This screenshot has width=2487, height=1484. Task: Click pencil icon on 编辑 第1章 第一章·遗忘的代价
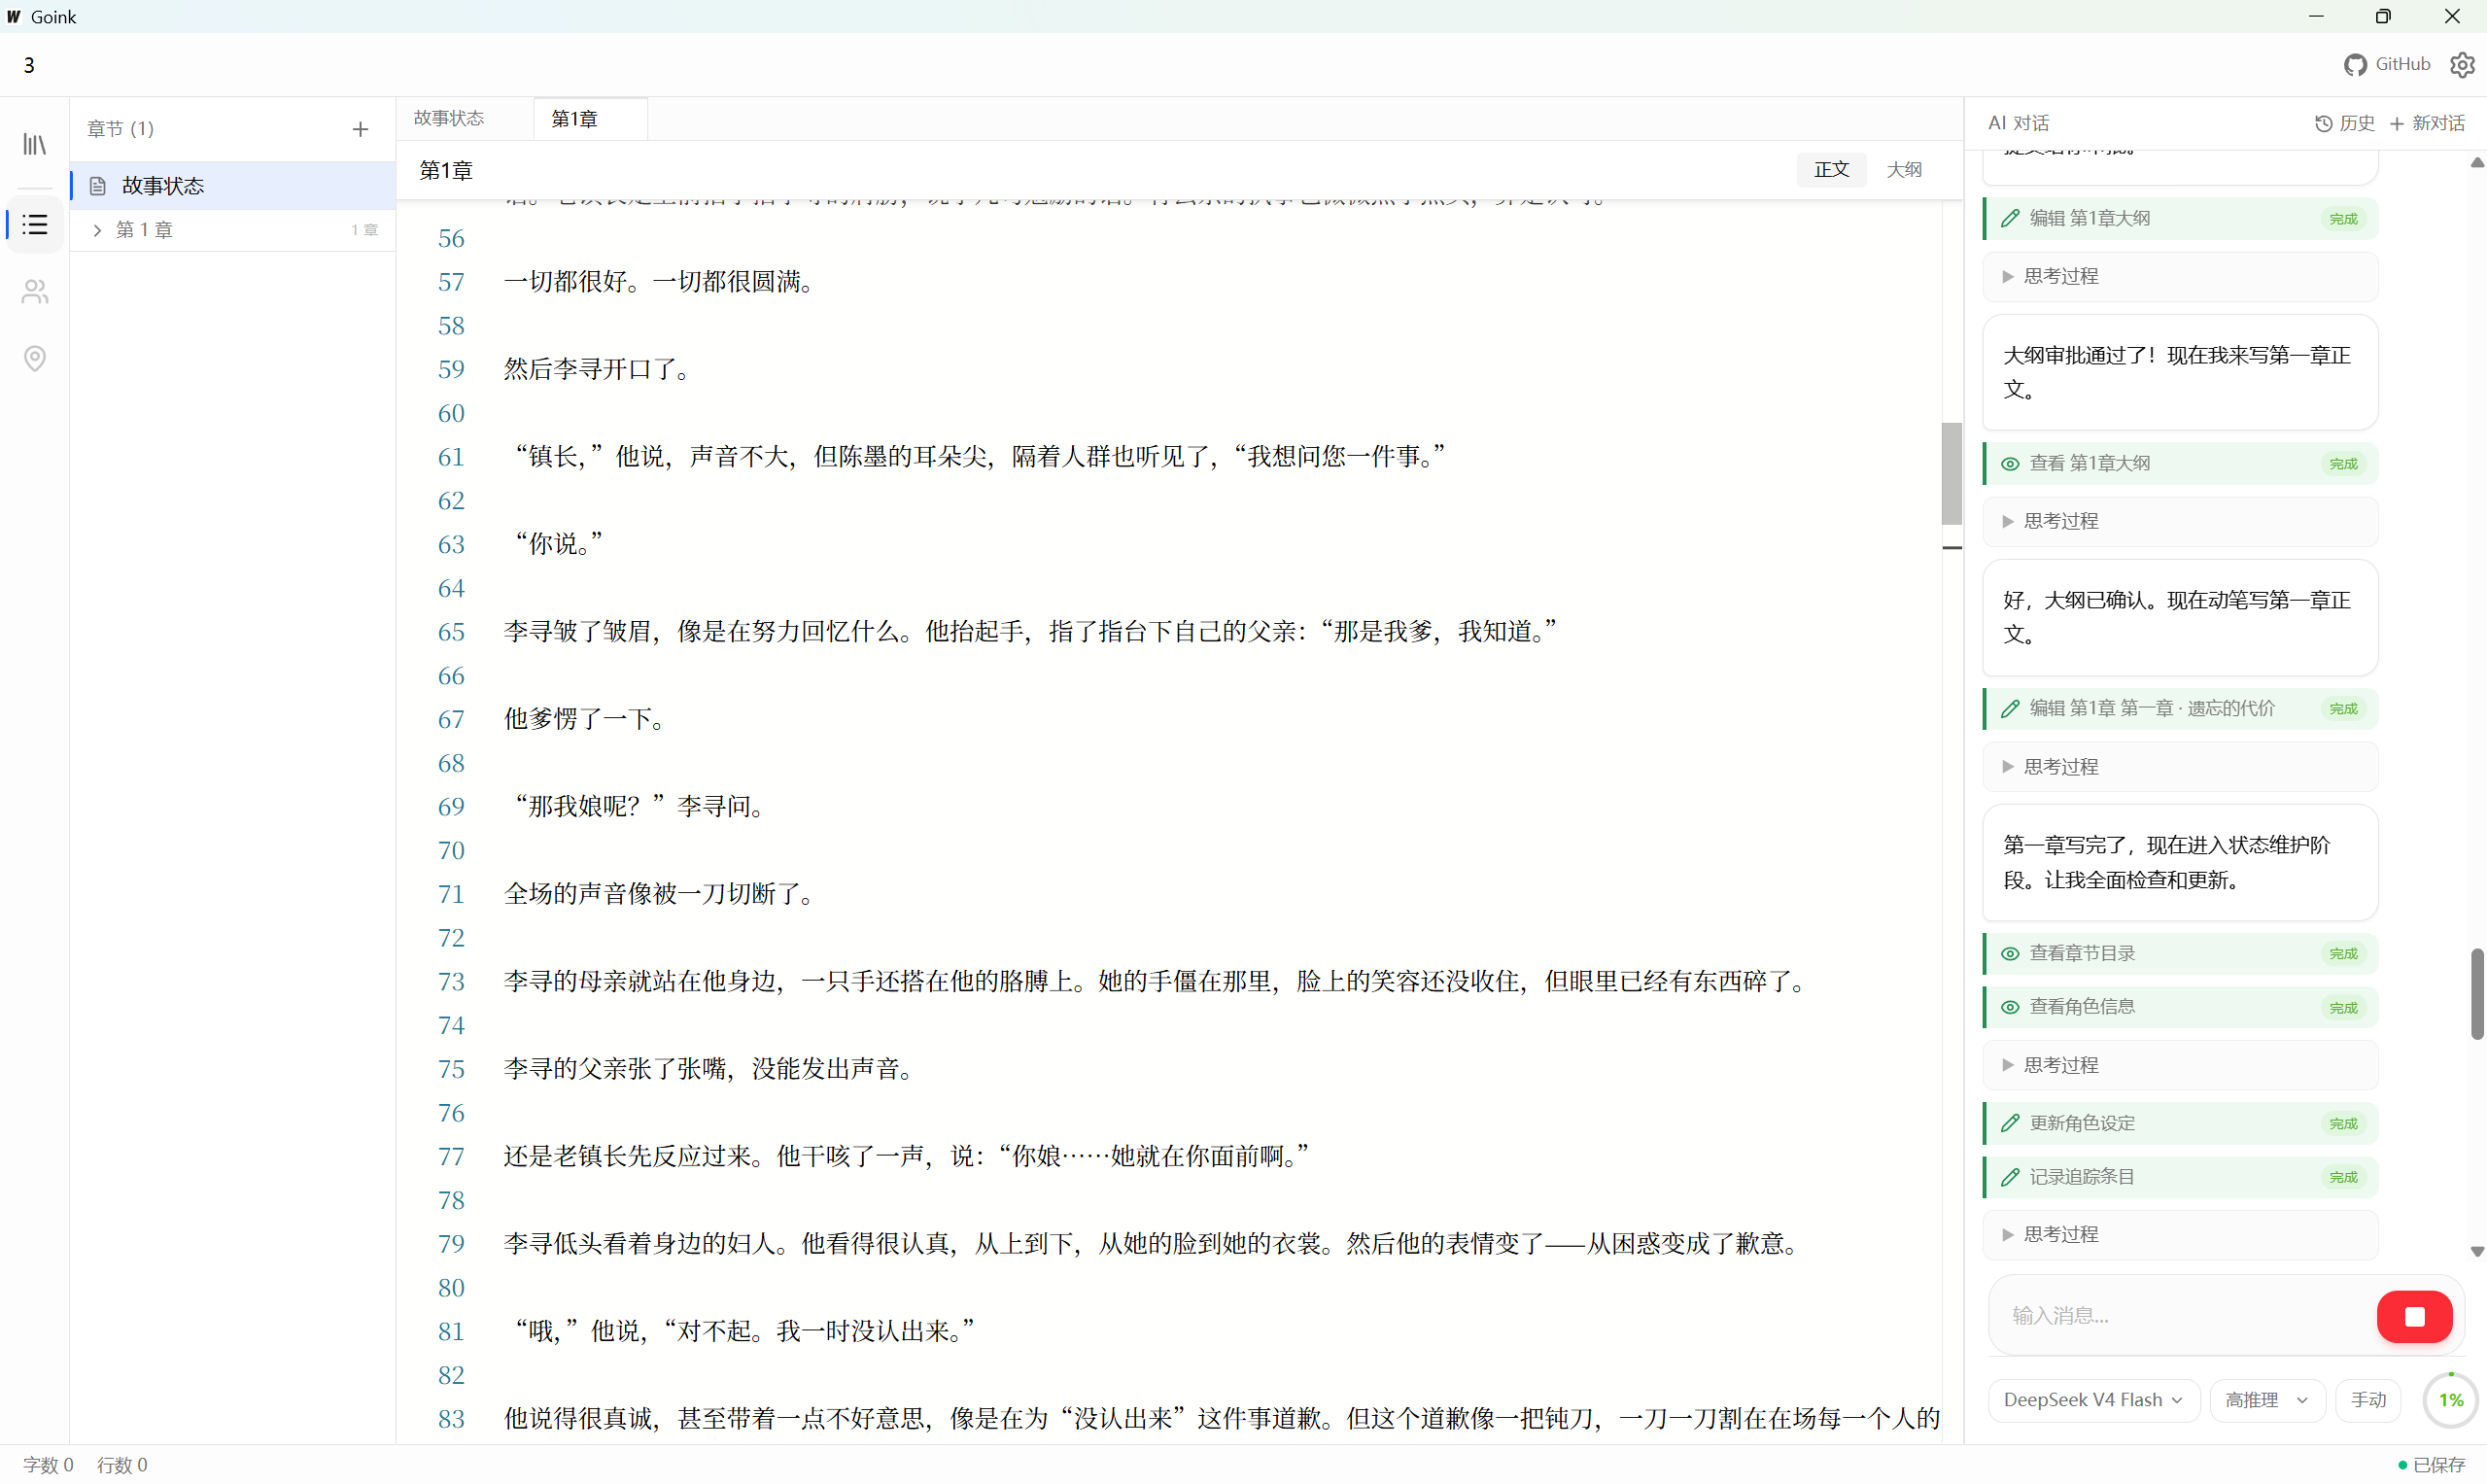[x=2009, y=708]
